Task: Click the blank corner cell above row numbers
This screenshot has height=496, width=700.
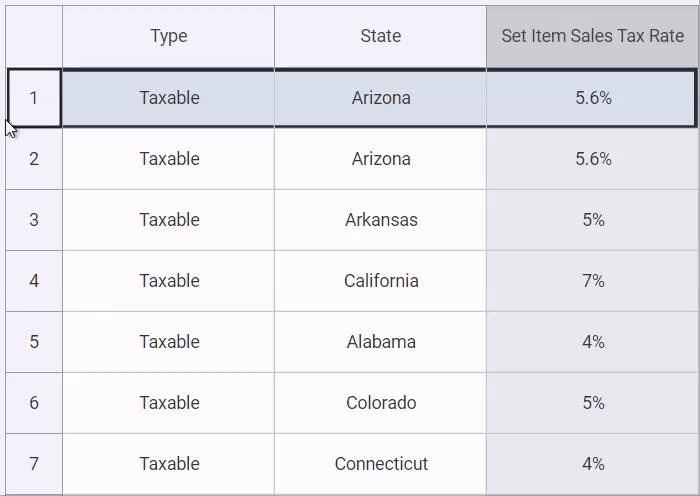Action: coord(34,36)
